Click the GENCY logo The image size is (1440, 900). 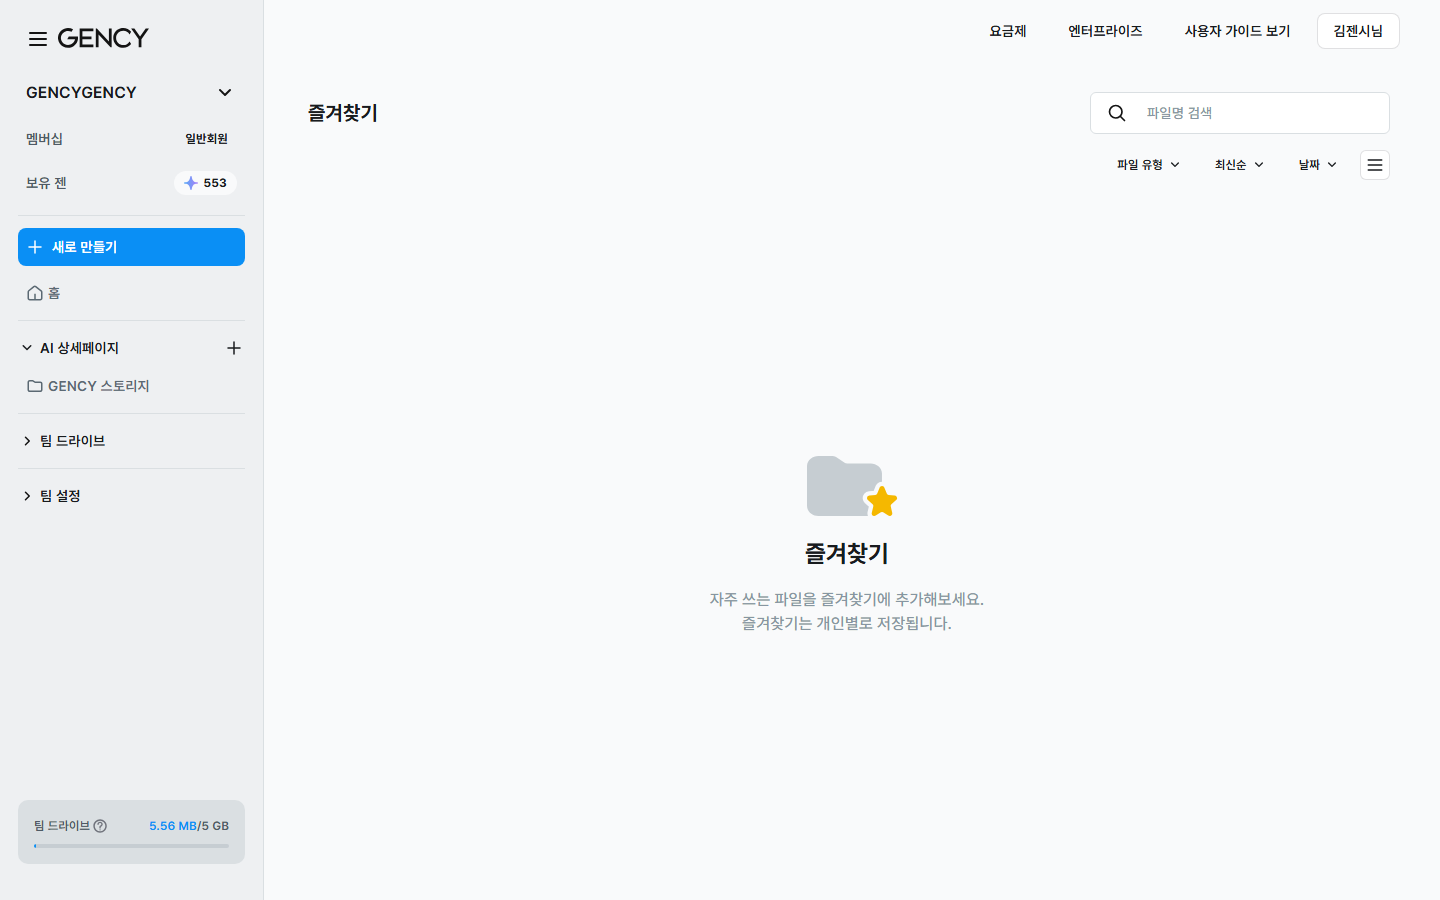103,38
